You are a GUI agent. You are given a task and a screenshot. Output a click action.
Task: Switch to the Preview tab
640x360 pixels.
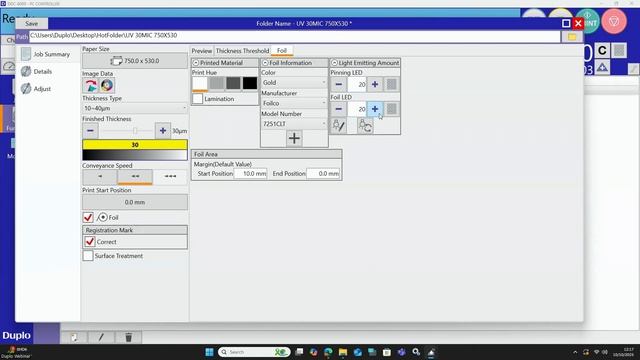202,51
